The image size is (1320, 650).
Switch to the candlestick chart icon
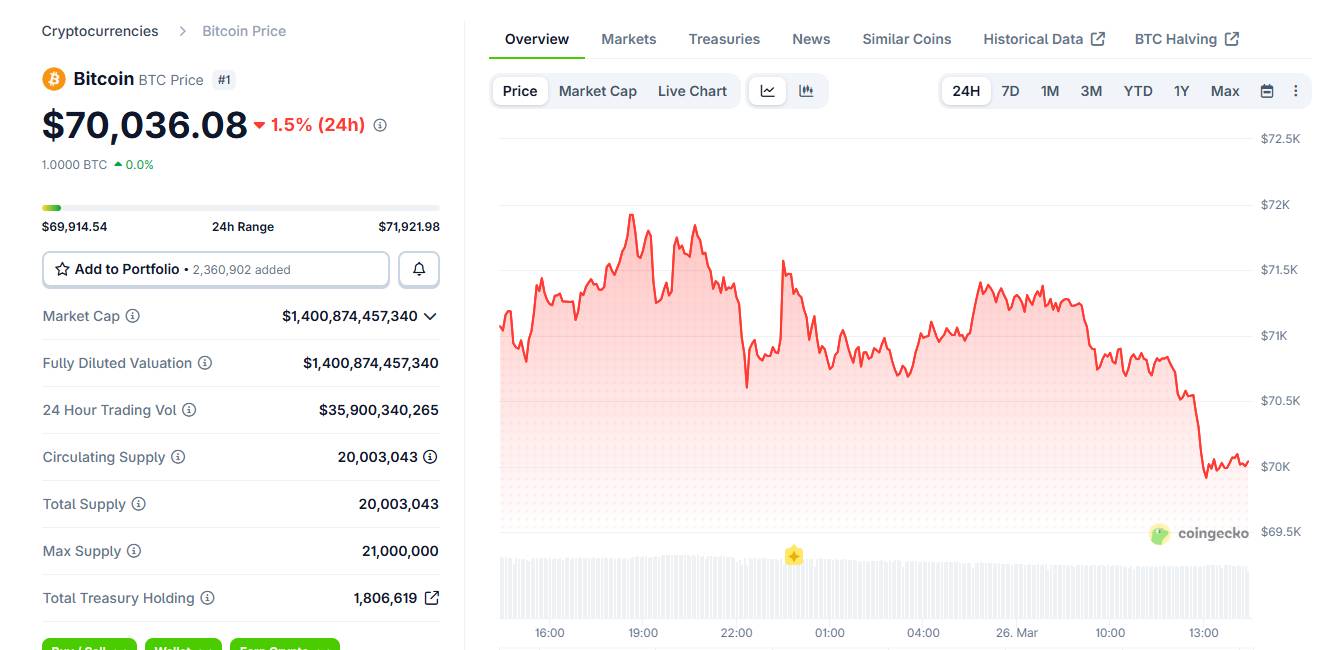(806, 91)
